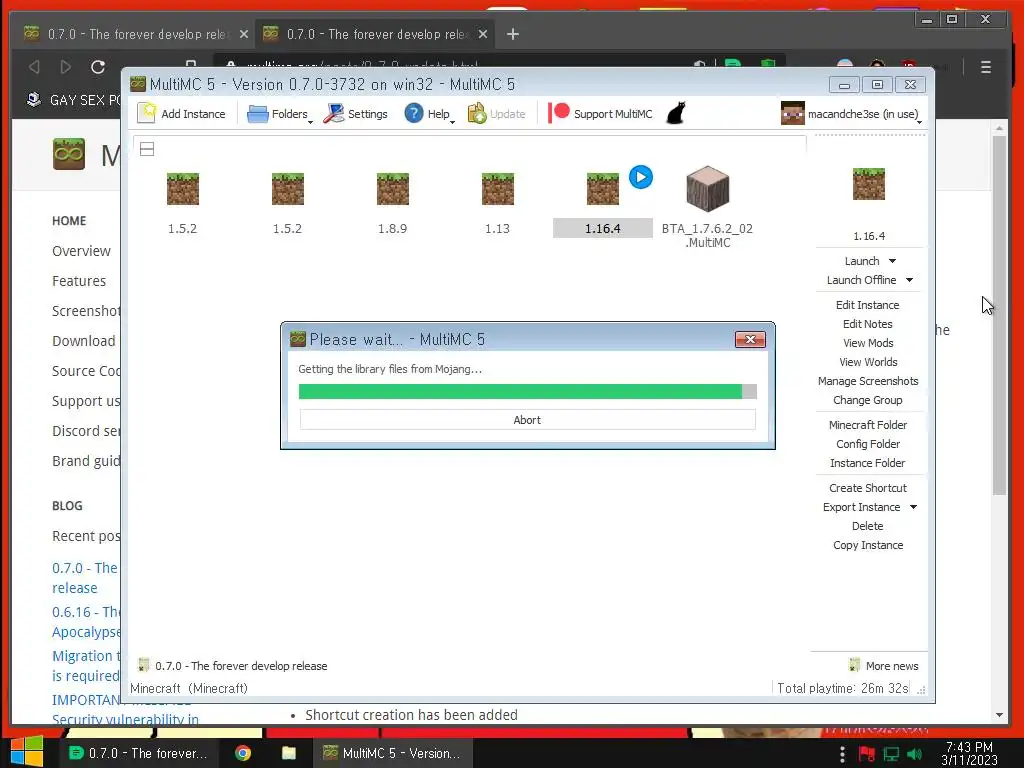
Task: Click the volume icon in system tray
Action: (x=915, y=754)
